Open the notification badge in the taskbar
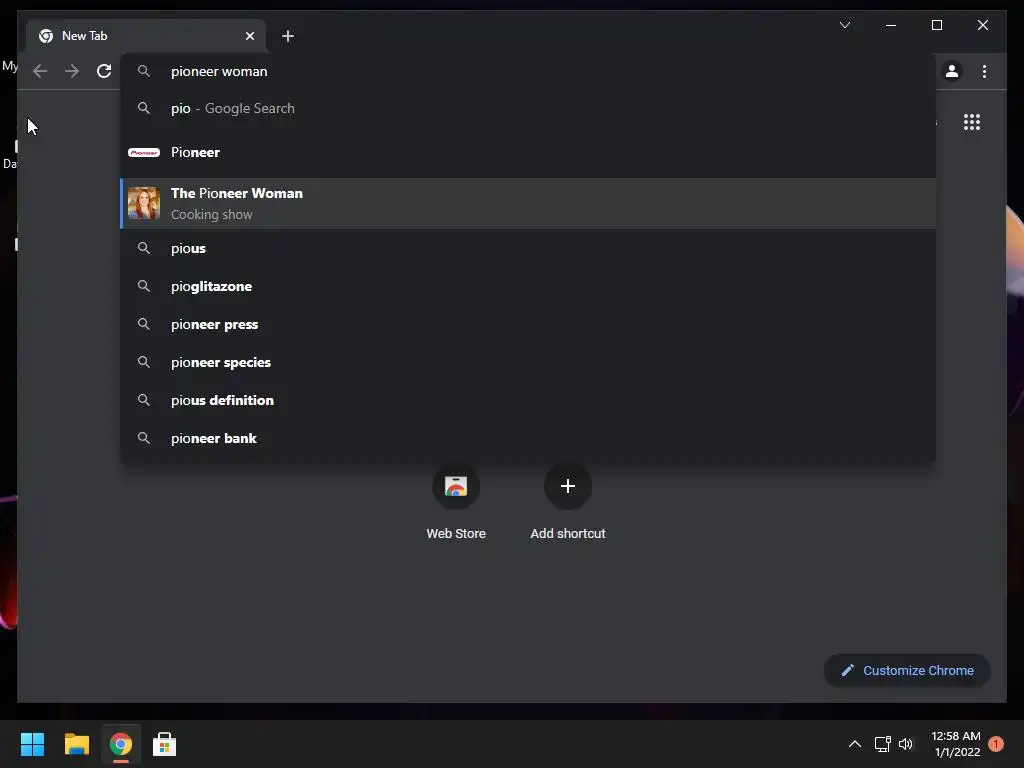Viewport: 1024px width, 768px height. click(x=996, y=744)
